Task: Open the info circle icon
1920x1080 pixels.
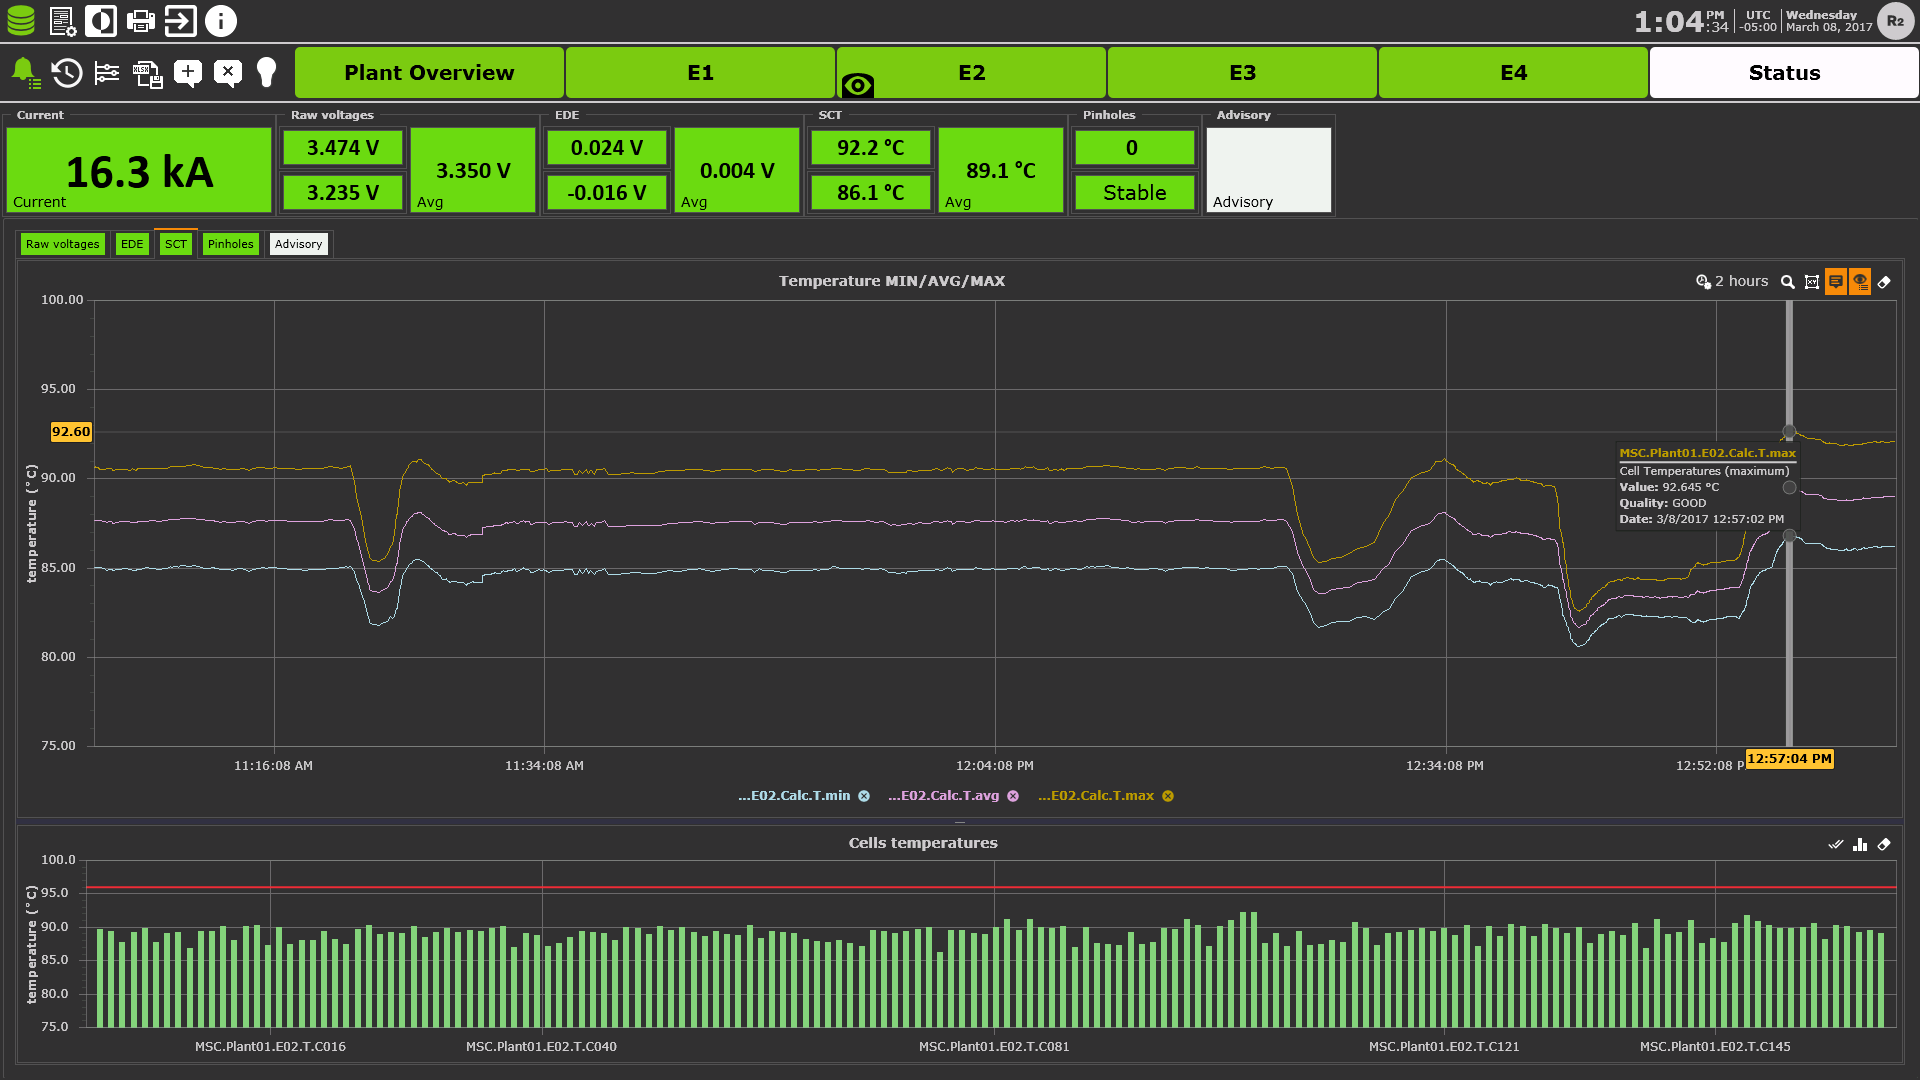Action: tap(221, 21)
